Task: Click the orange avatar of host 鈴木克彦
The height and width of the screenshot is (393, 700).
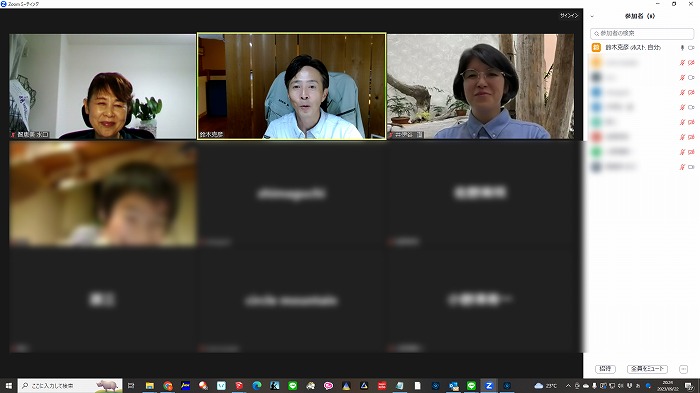Action: click(596, 47)
